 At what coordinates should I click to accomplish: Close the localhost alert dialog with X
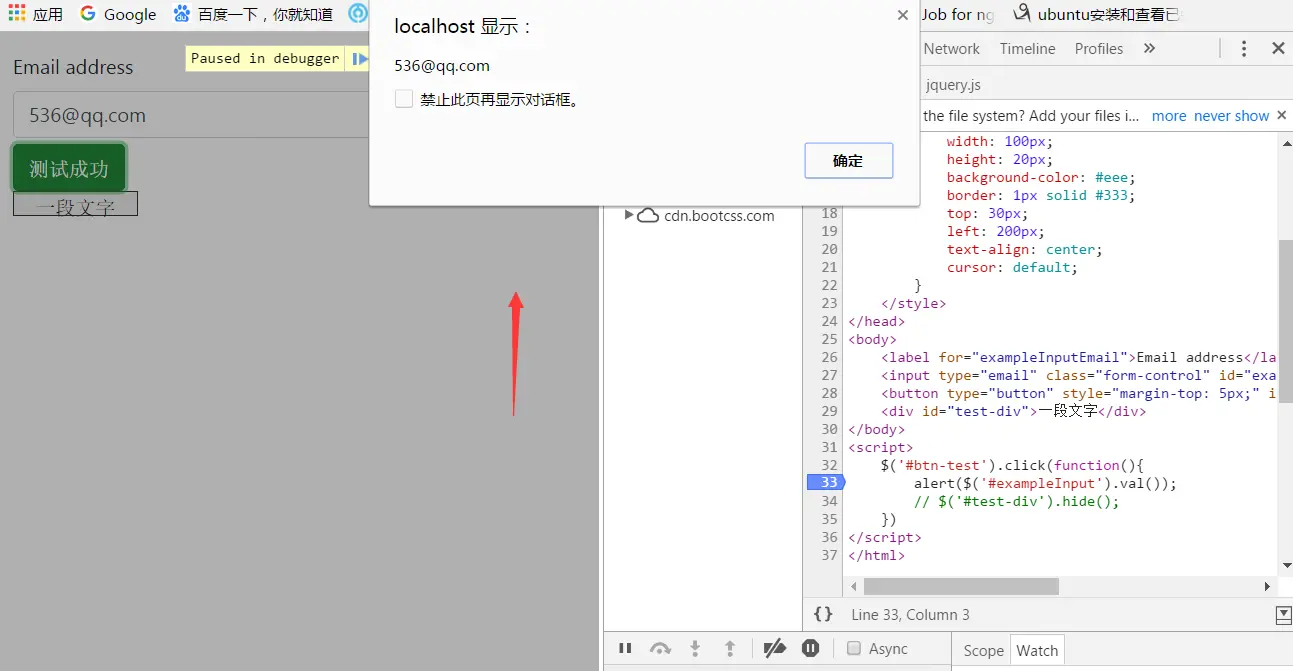[x=903, y=15]
